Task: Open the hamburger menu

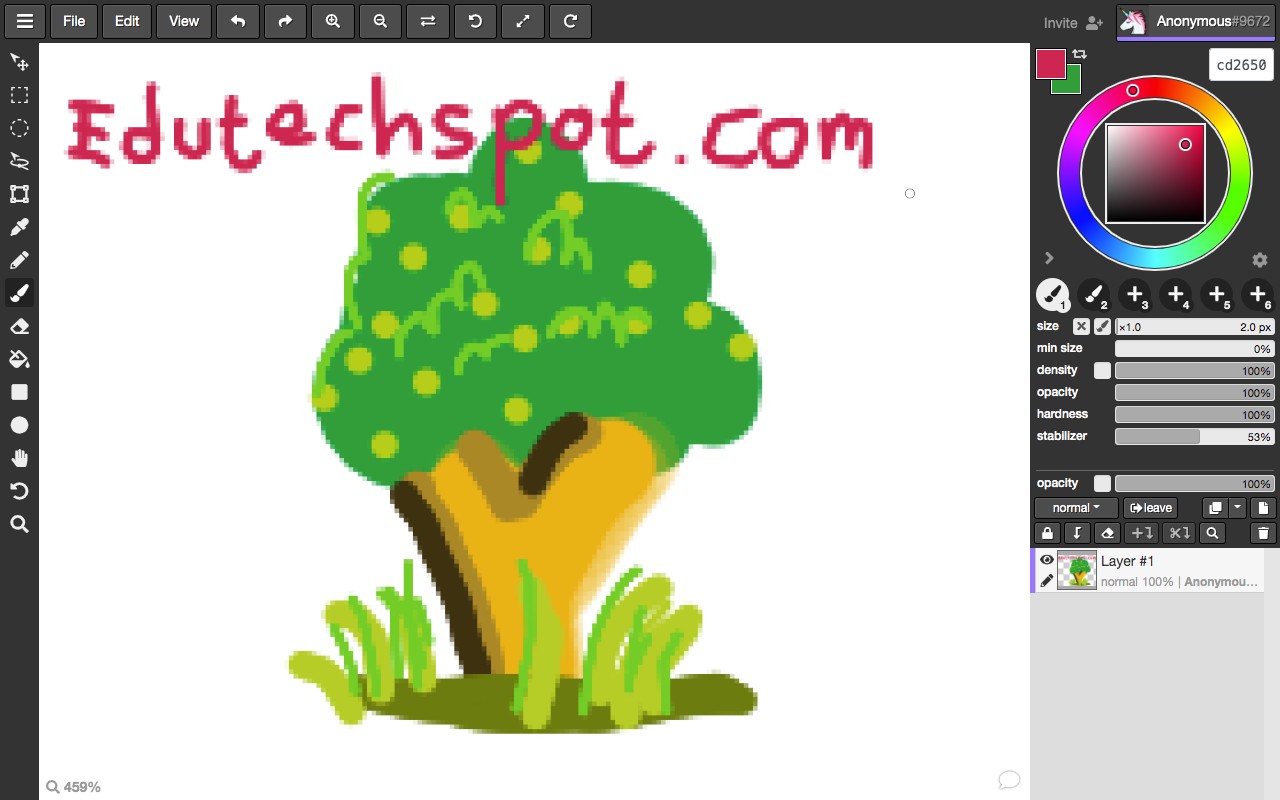Action: tap(24, 21)
